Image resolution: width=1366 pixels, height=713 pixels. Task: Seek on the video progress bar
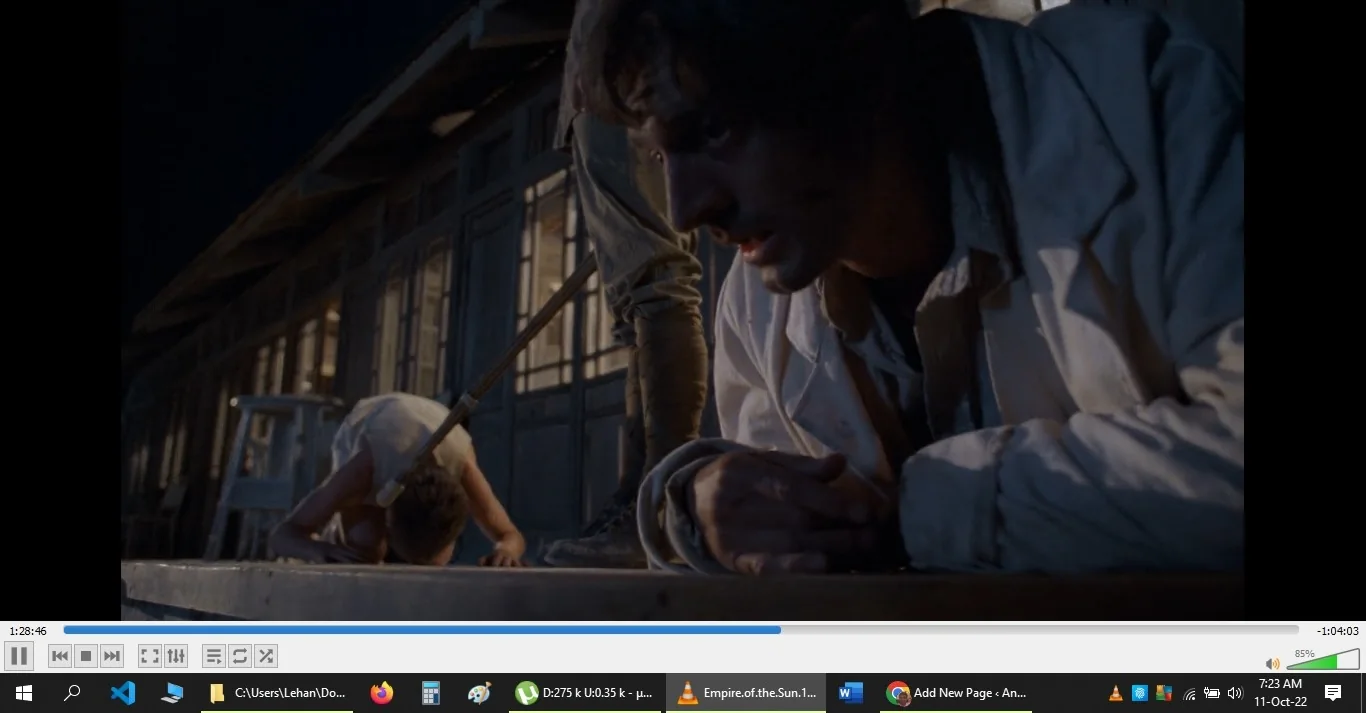(x=681, y=630)
